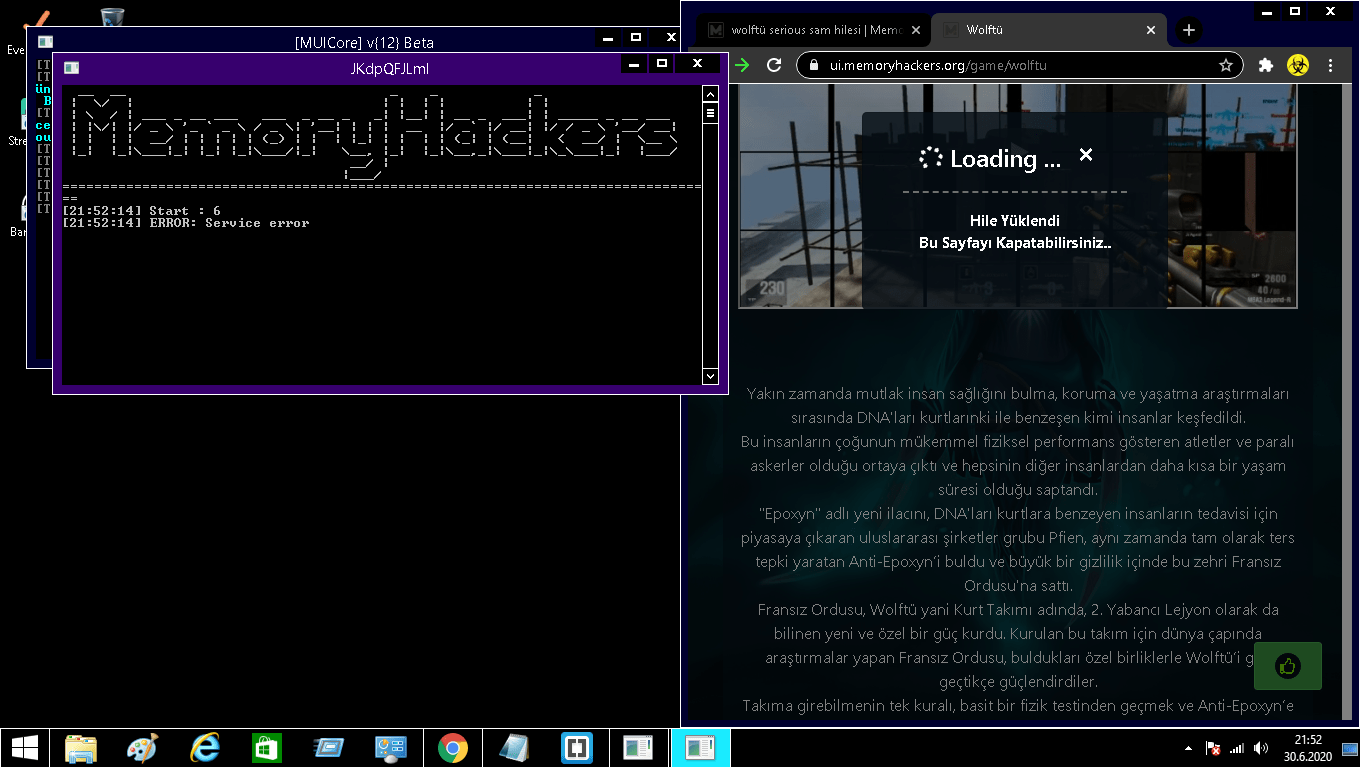Focus the ui.memoryhackers.org address bar
This screenshot has width=1360, height=768.
pos(1018,65)
